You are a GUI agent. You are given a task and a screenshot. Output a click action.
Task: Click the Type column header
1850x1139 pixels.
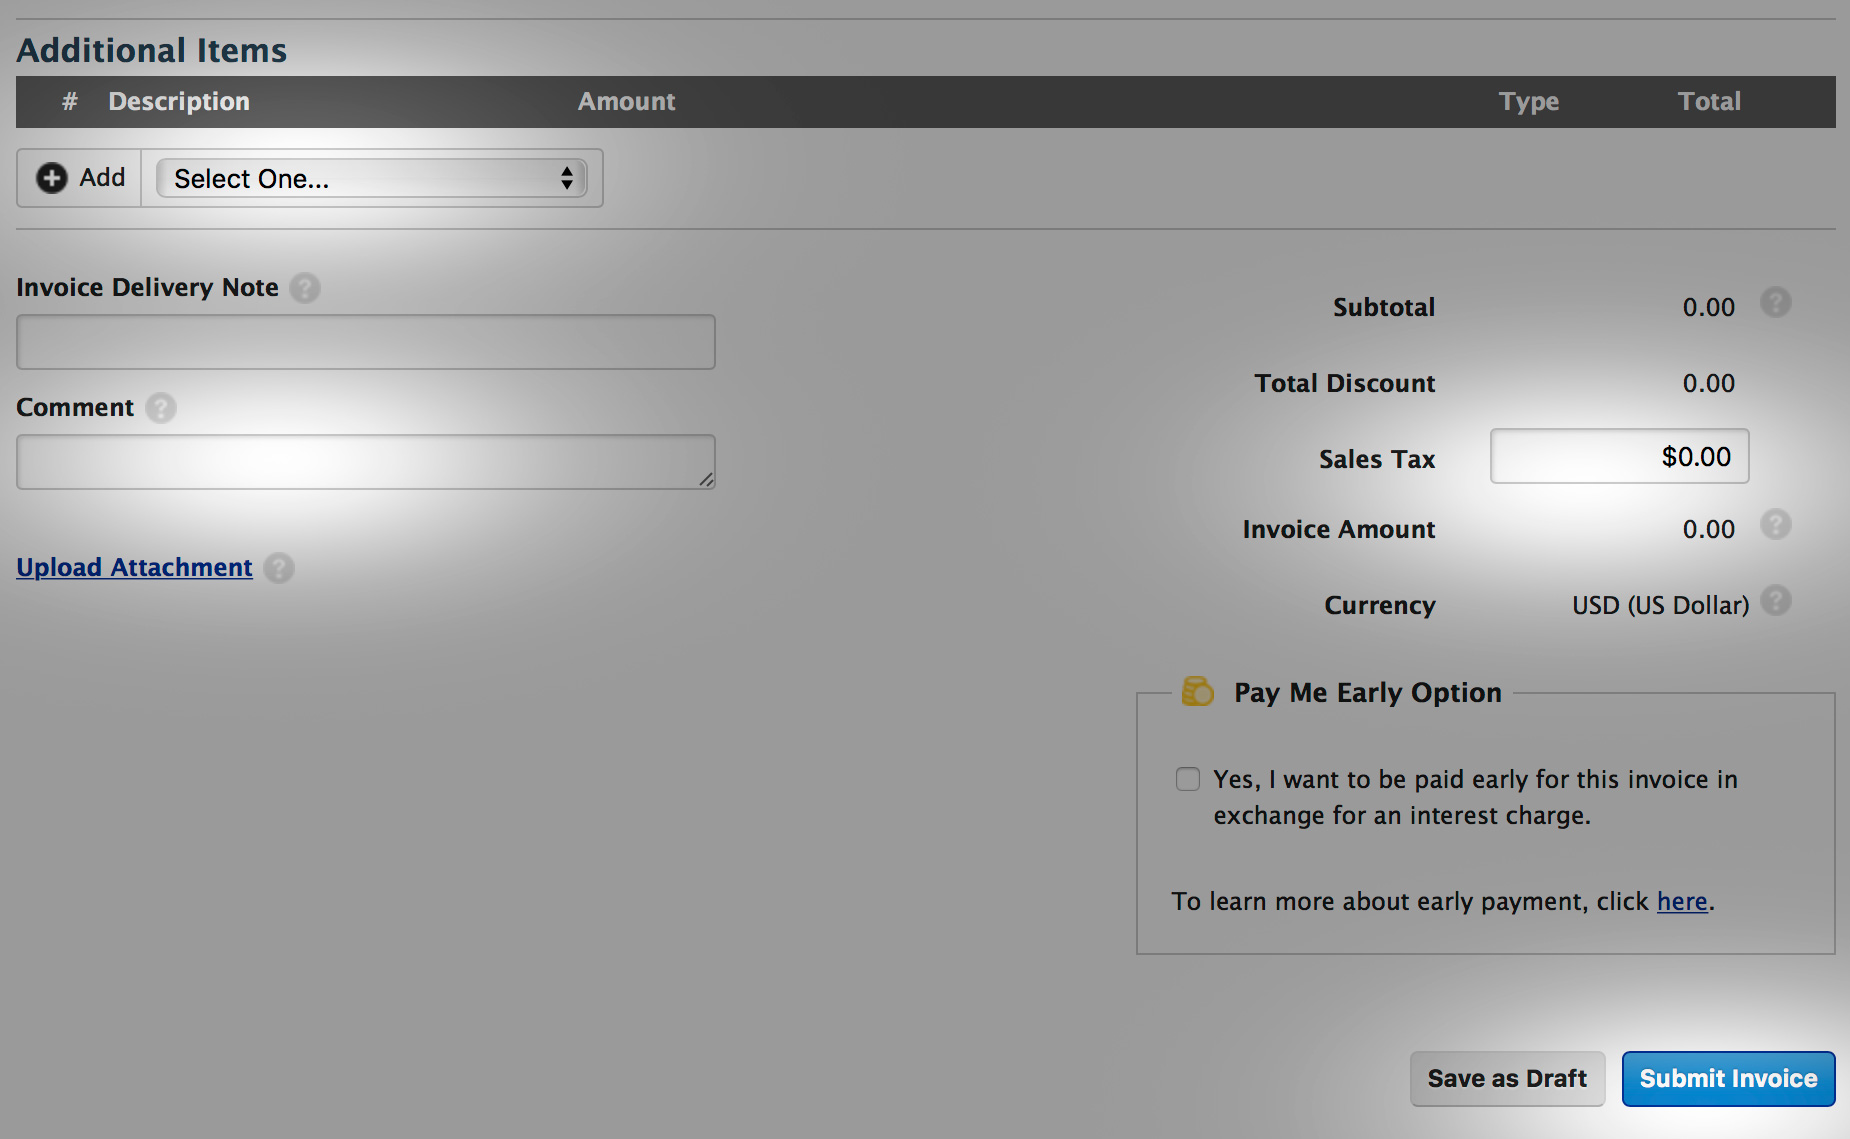tap(1528, 102)
